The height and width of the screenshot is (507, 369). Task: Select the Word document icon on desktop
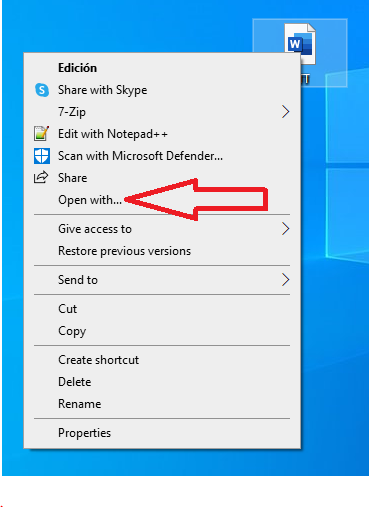300,44
